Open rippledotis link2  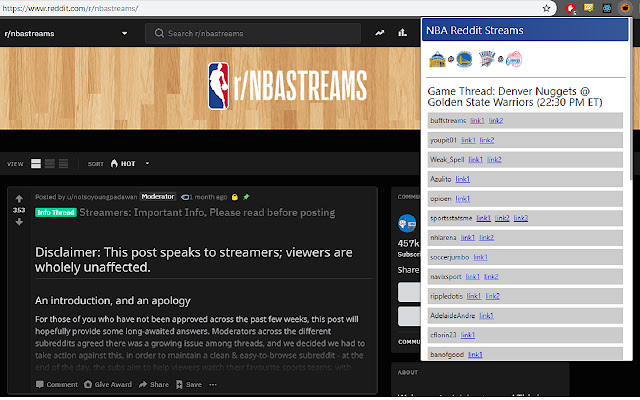[x=492, y=296]
